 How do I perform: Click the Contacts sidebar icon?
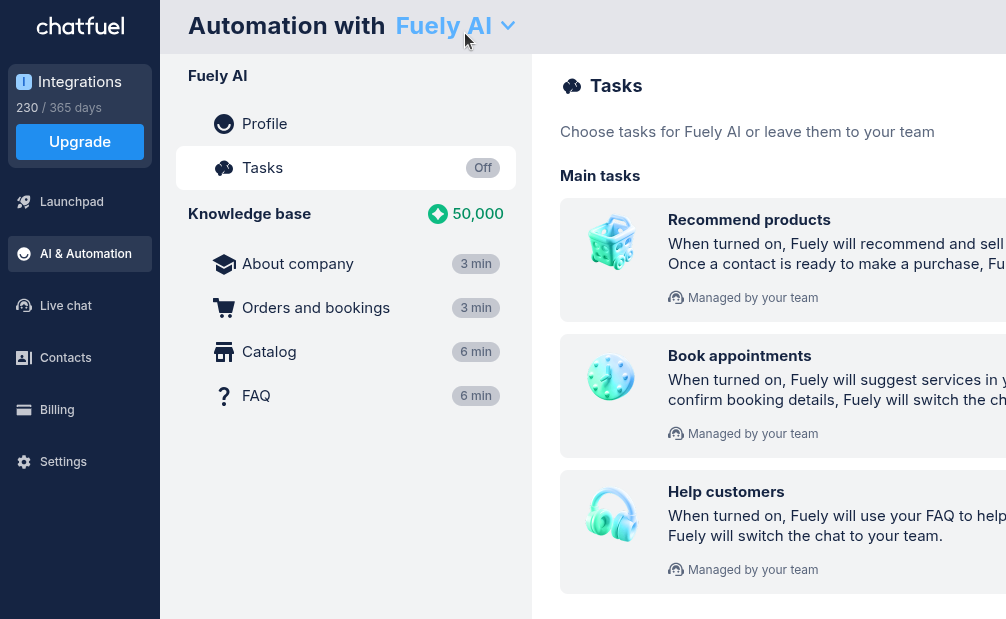tap(24, 358)
